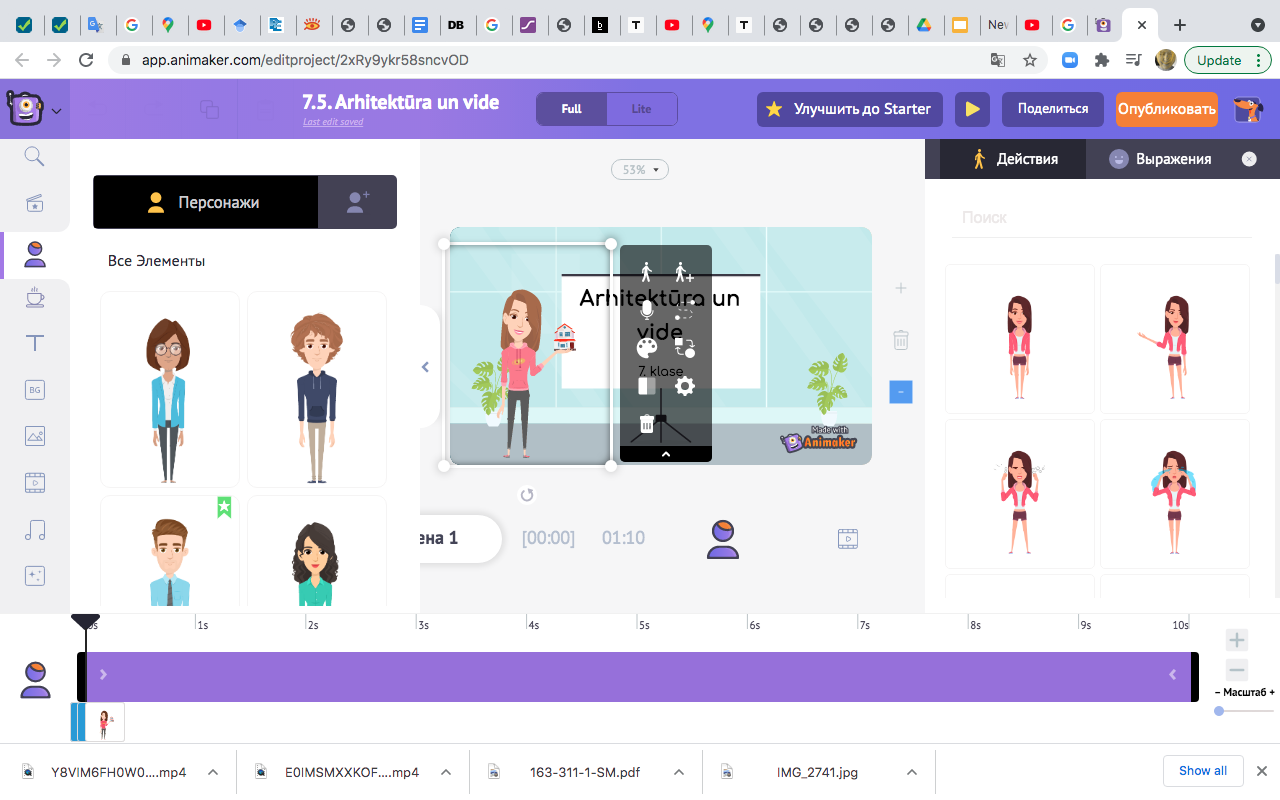Click Улучшить до Starter upgrade button
Screen dimensions: 1280x800
848,109
